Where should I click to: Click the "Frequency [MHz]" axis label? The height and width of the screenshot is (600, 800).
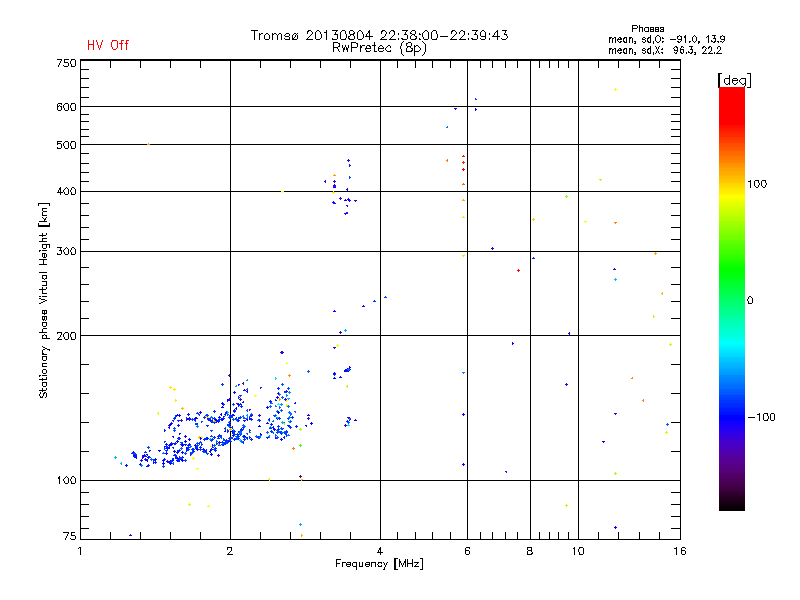click(379, 564)
